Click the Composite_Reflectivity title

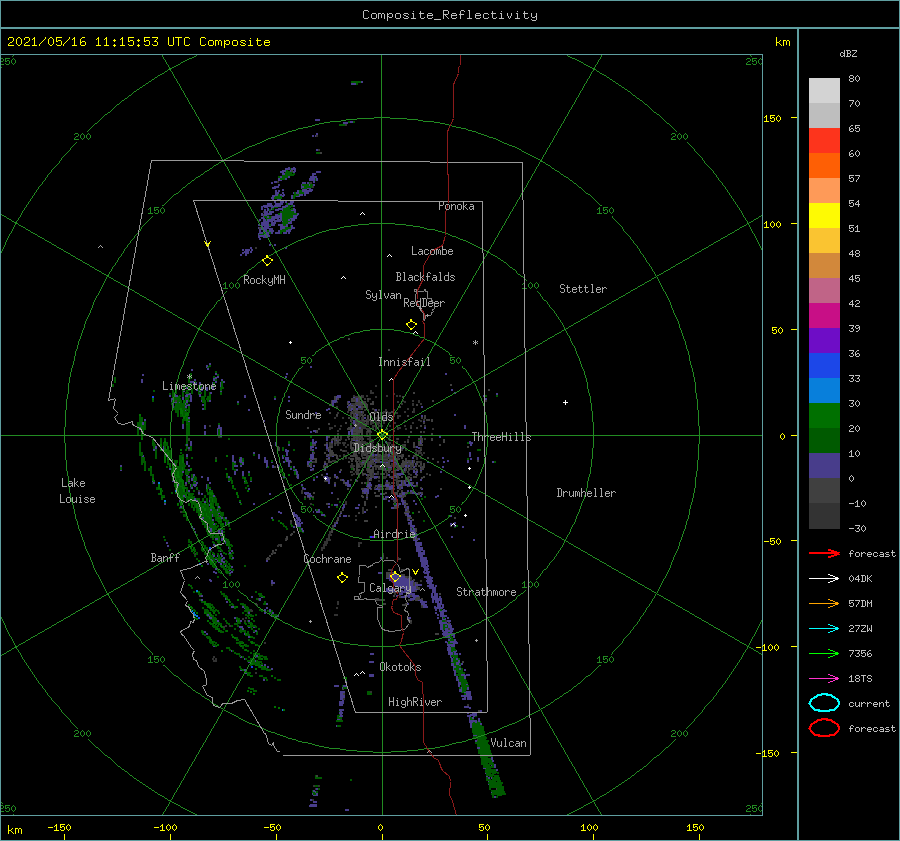(x=450, y=15)
